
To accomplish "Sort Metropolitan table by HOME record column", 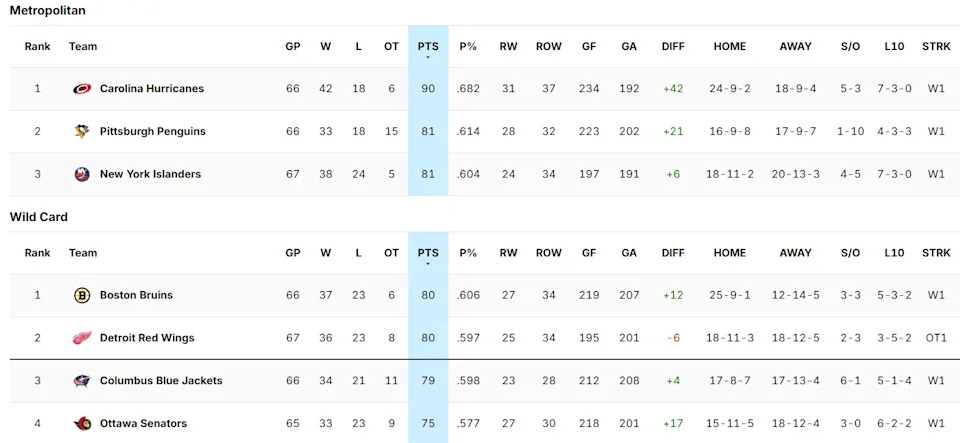I will tap(730, 46).
